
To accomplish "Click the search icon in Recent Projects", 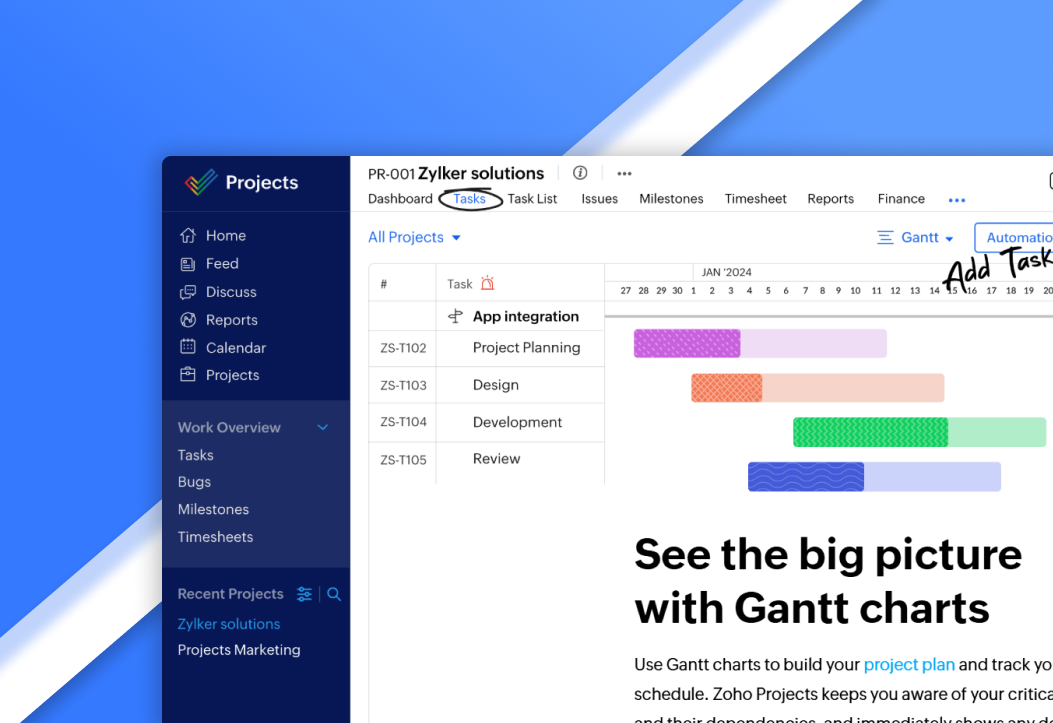I will click(x=334, y=594).
